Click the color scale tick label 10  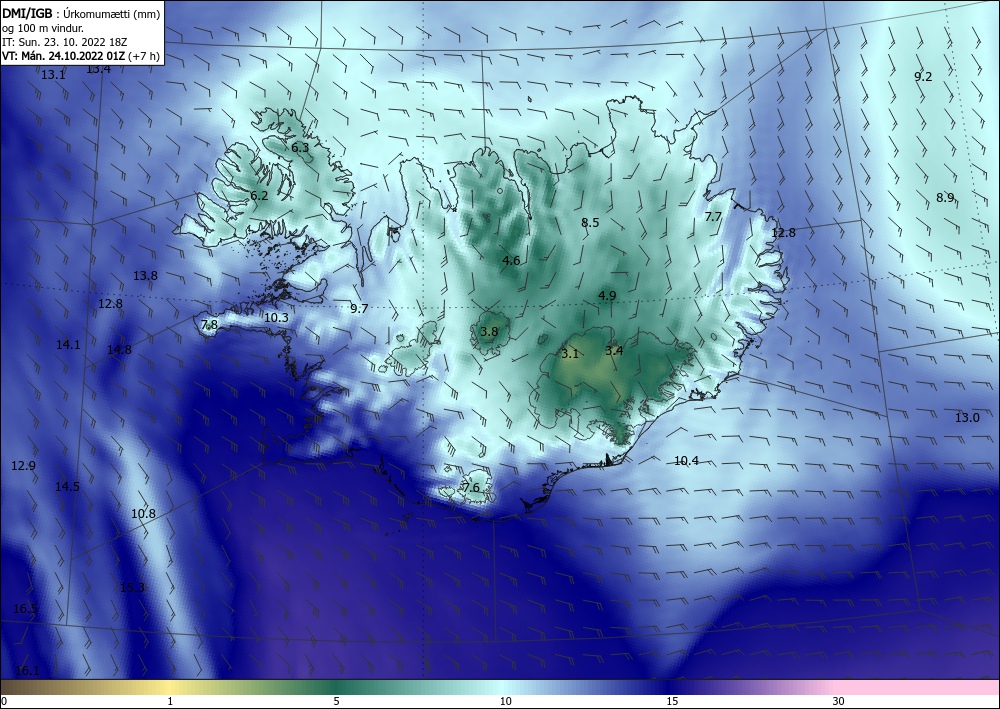pos(506,701)
